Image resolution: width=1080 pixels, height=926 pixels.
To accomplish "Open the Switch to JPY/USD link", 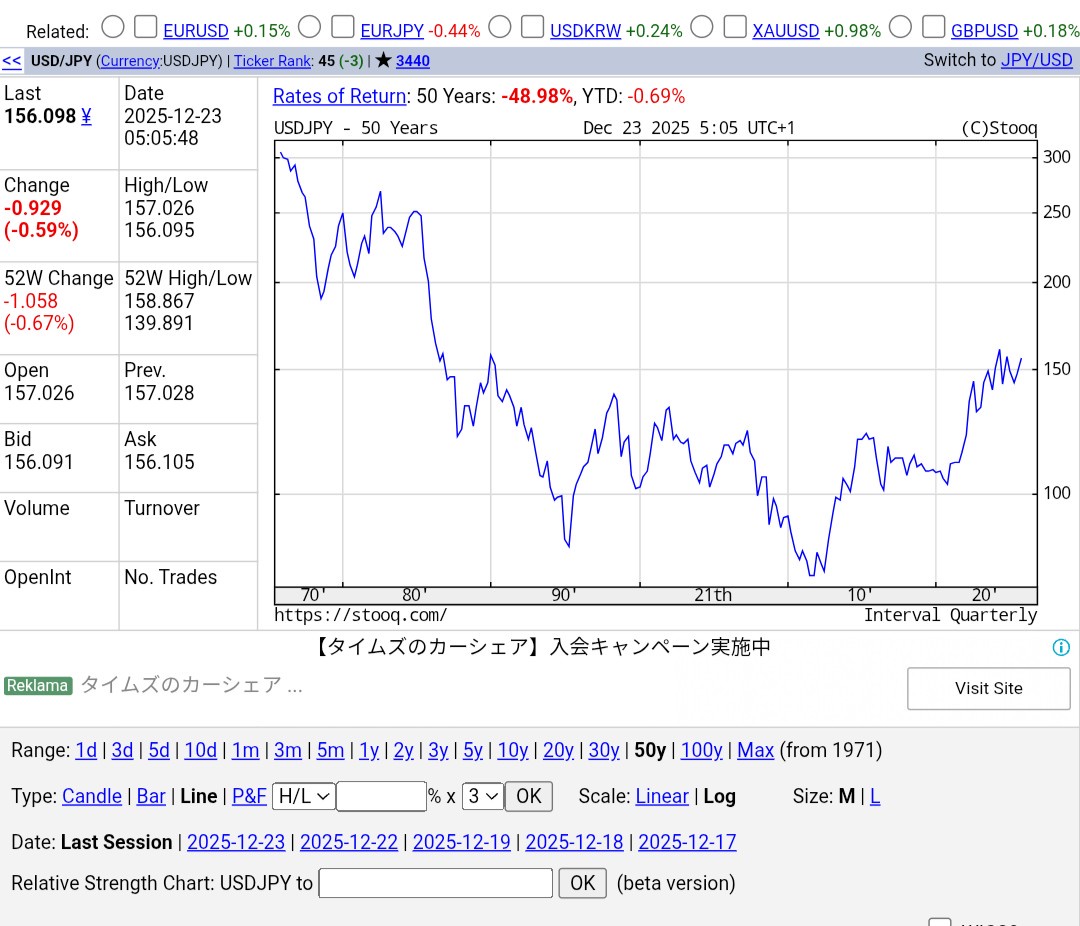I will 1036,60.
